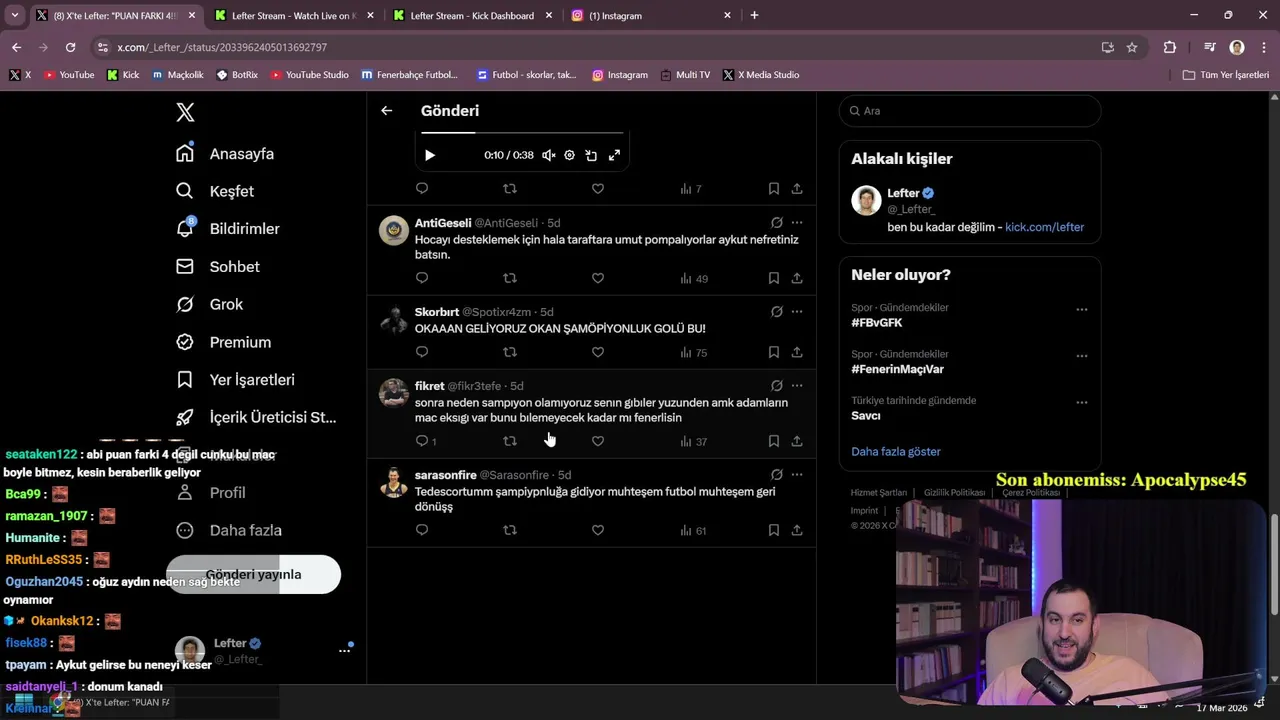The image size is (1280, 720).
Task: Bookmark sarasonfire's comment
Action: tap(774, 530)
